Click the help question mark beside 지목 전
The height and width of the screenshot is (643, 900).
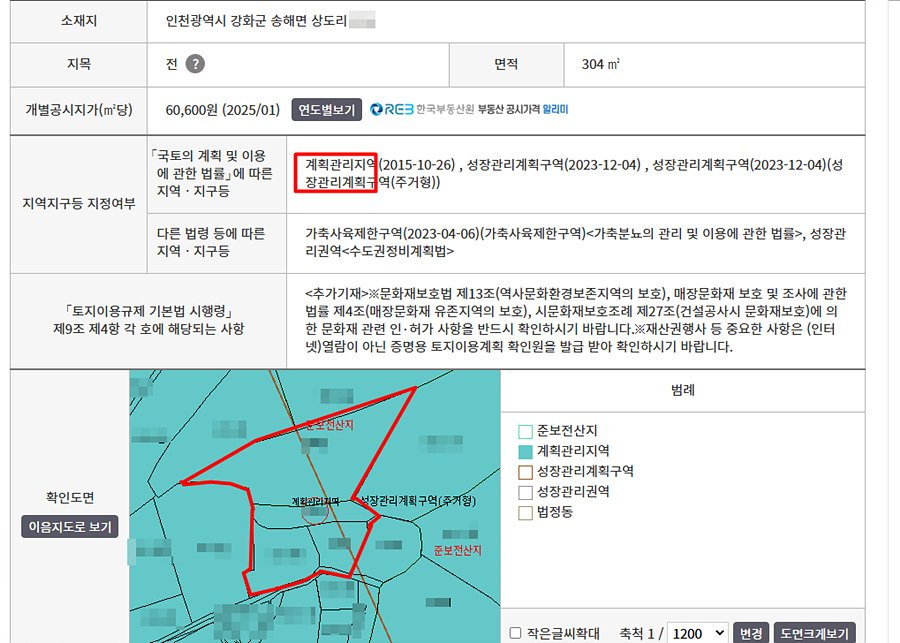tap(196, 64)
